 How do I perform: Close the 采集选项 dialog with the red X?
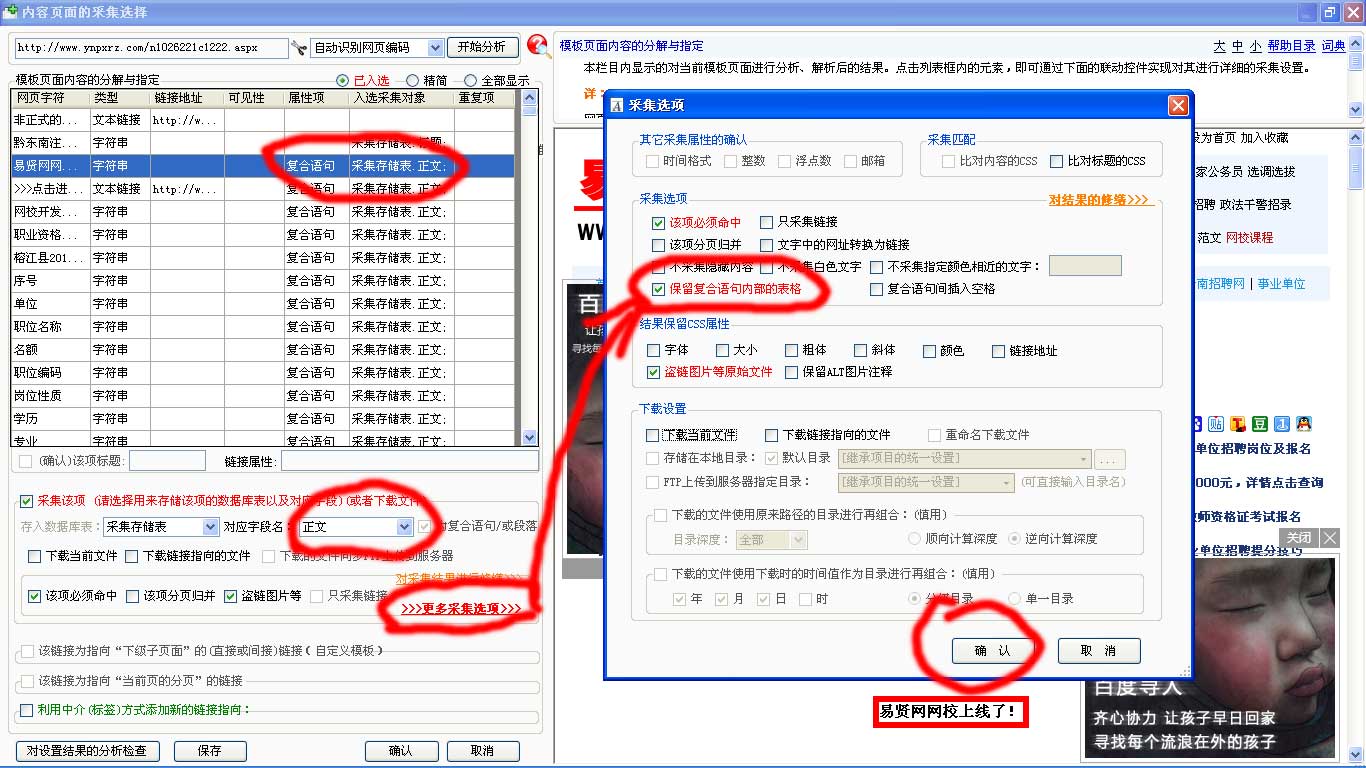click(1178, 105)
